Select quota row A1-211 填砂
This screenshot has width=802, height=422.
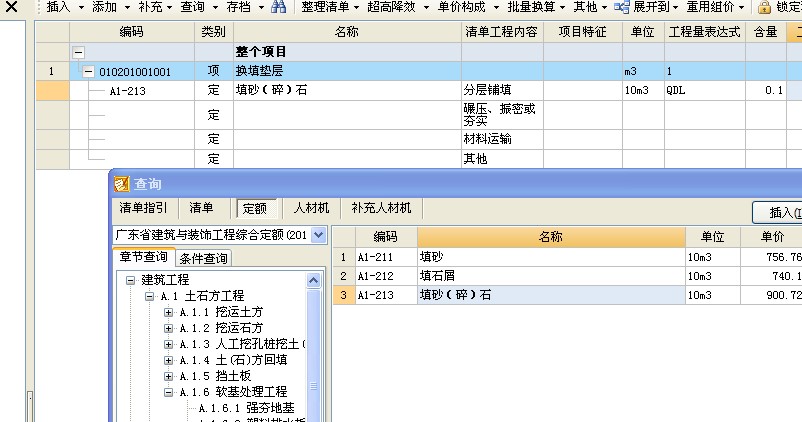click(567, 257)
